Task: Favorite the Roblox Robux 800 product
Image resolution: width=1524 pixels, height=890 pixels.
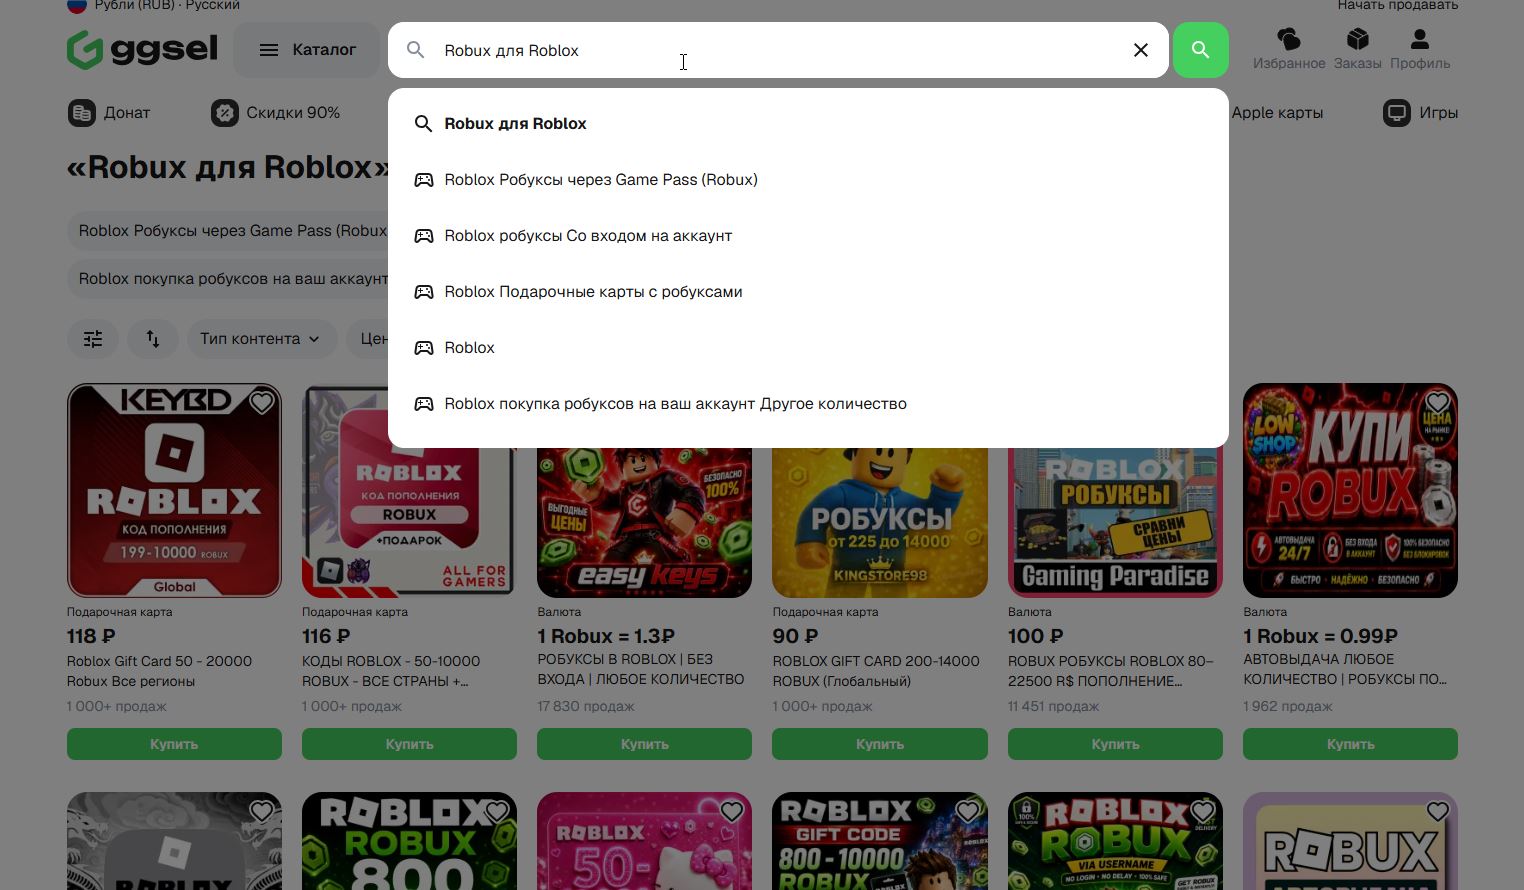Action: pyautogui.click(x=497, y=811)
